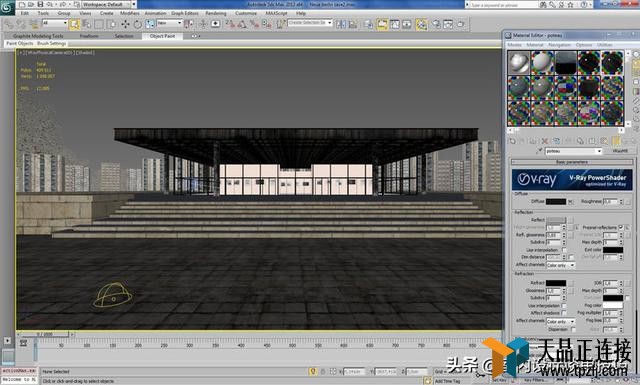The height and width of the screenshot is (385, 640).
Task: Click the Render Production teapot icon
Action: pyautogui.click(x=460, y=24)
